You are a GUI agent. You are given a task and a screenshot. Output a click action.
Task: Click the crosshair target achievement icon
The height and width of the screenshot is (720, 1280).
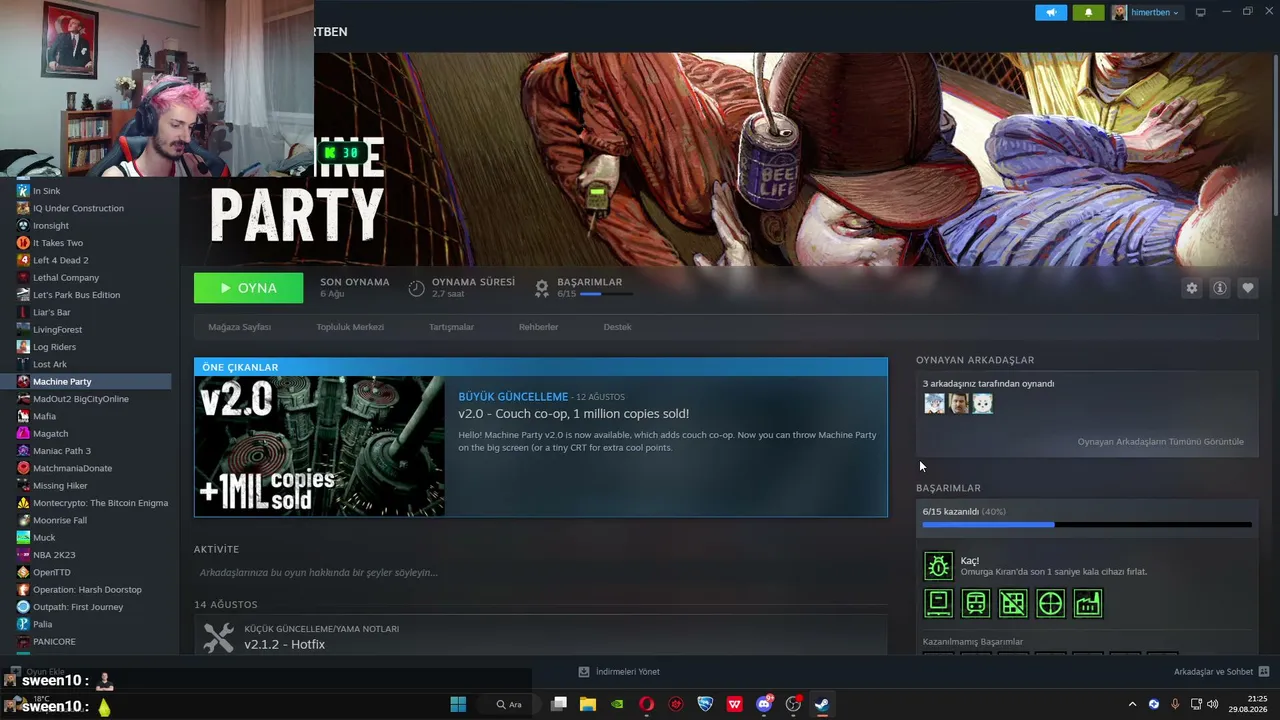click(1050, 603)
